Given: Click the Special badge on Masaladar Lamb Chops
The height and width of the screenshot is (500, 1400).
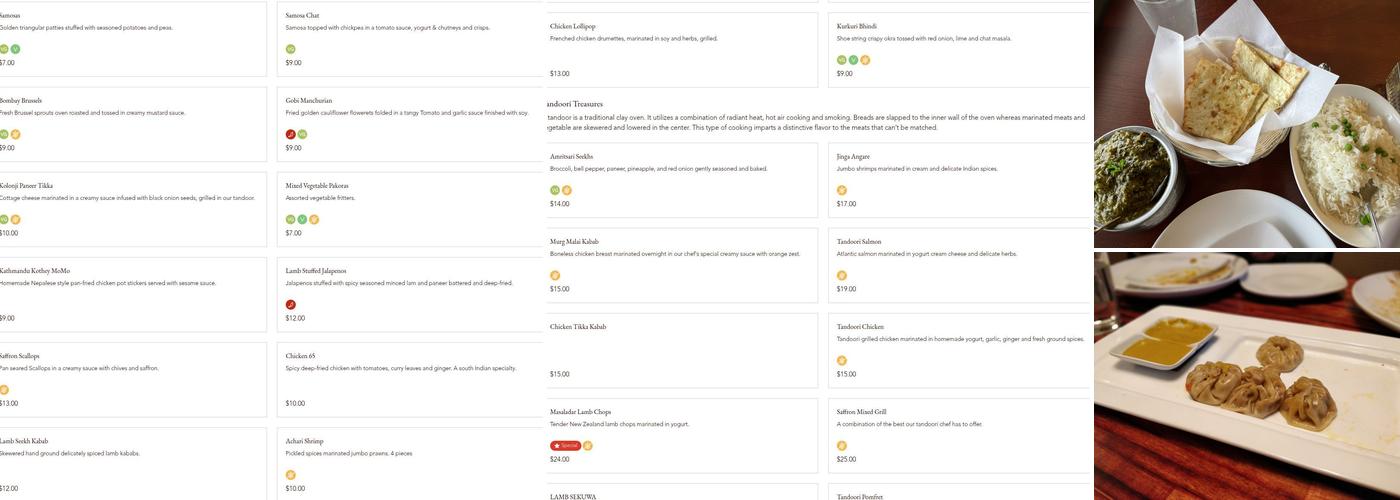Looking at the screenshot, I should 565,446.
